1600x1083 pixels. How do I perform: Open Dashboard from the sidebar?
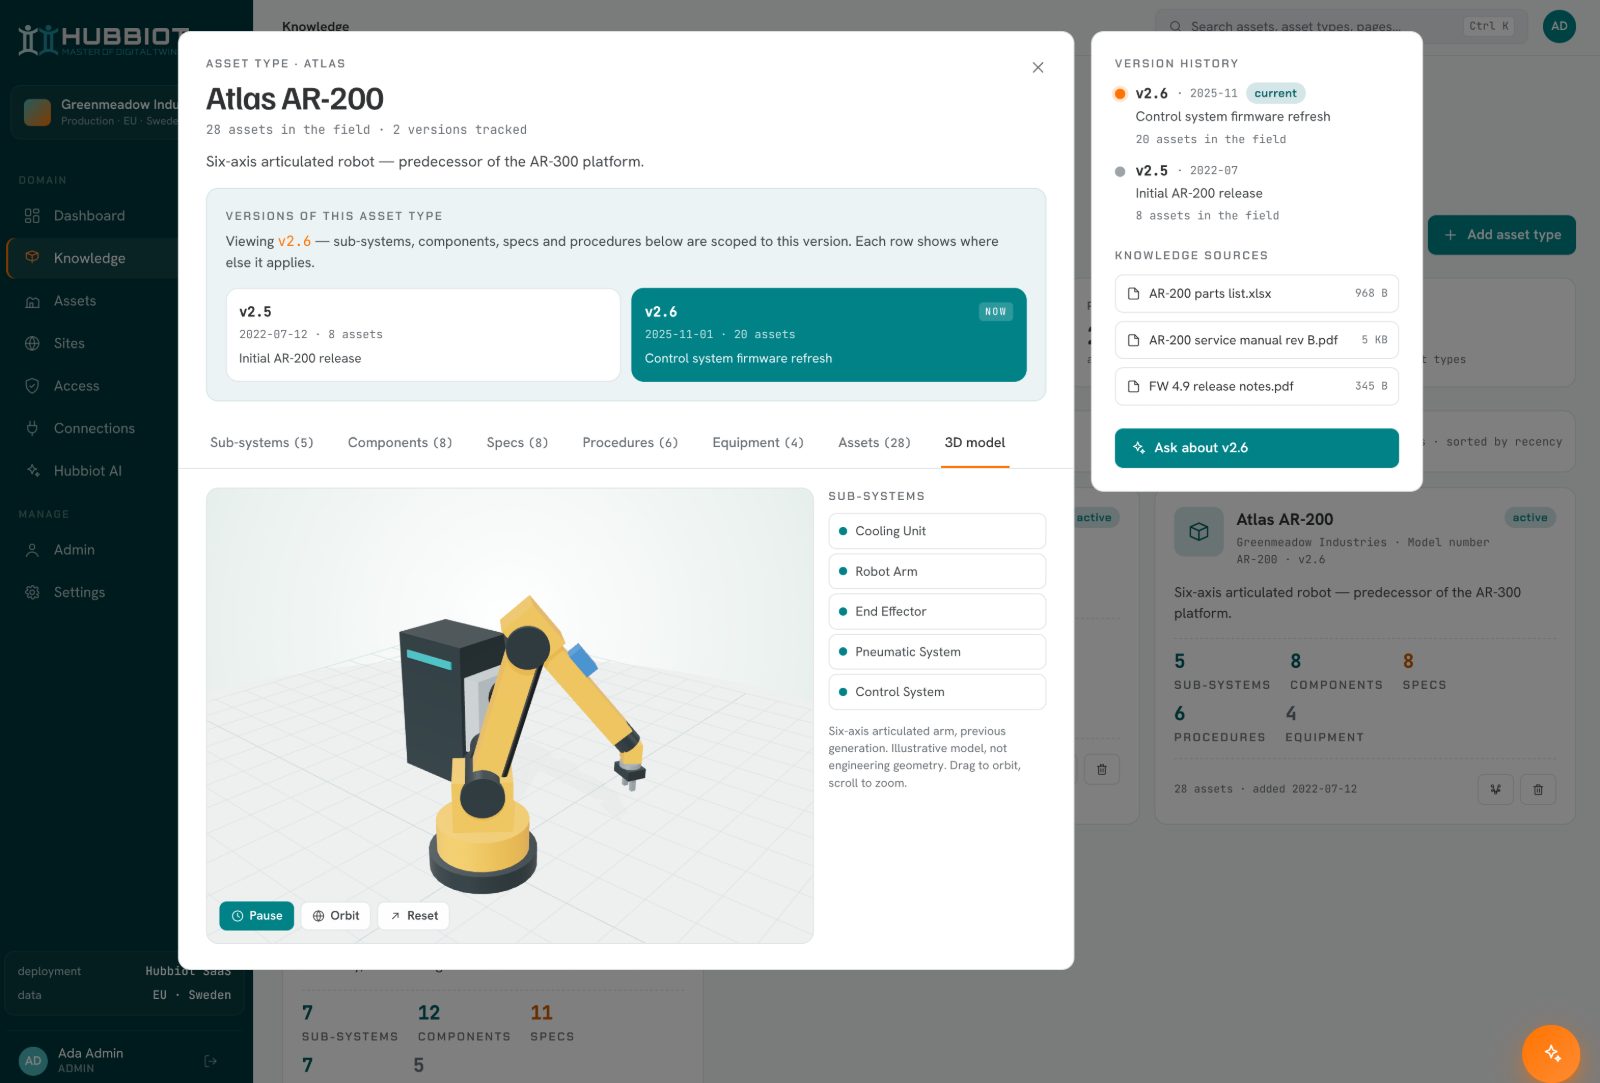pyautogui.click(x=89, y=216)
